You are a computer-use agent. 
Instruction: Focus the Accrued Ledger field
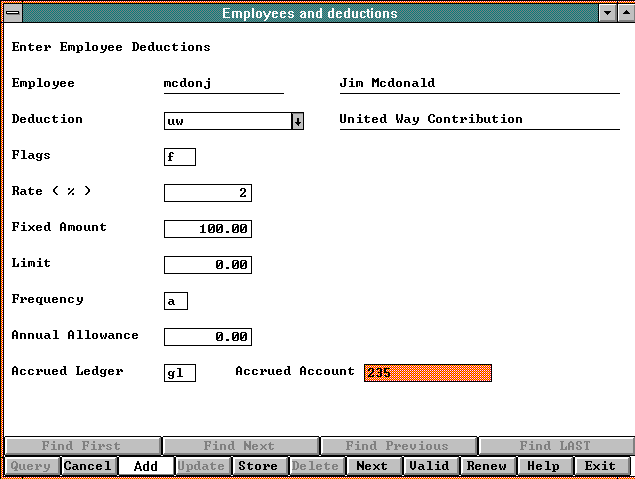[x=180, y=373]
